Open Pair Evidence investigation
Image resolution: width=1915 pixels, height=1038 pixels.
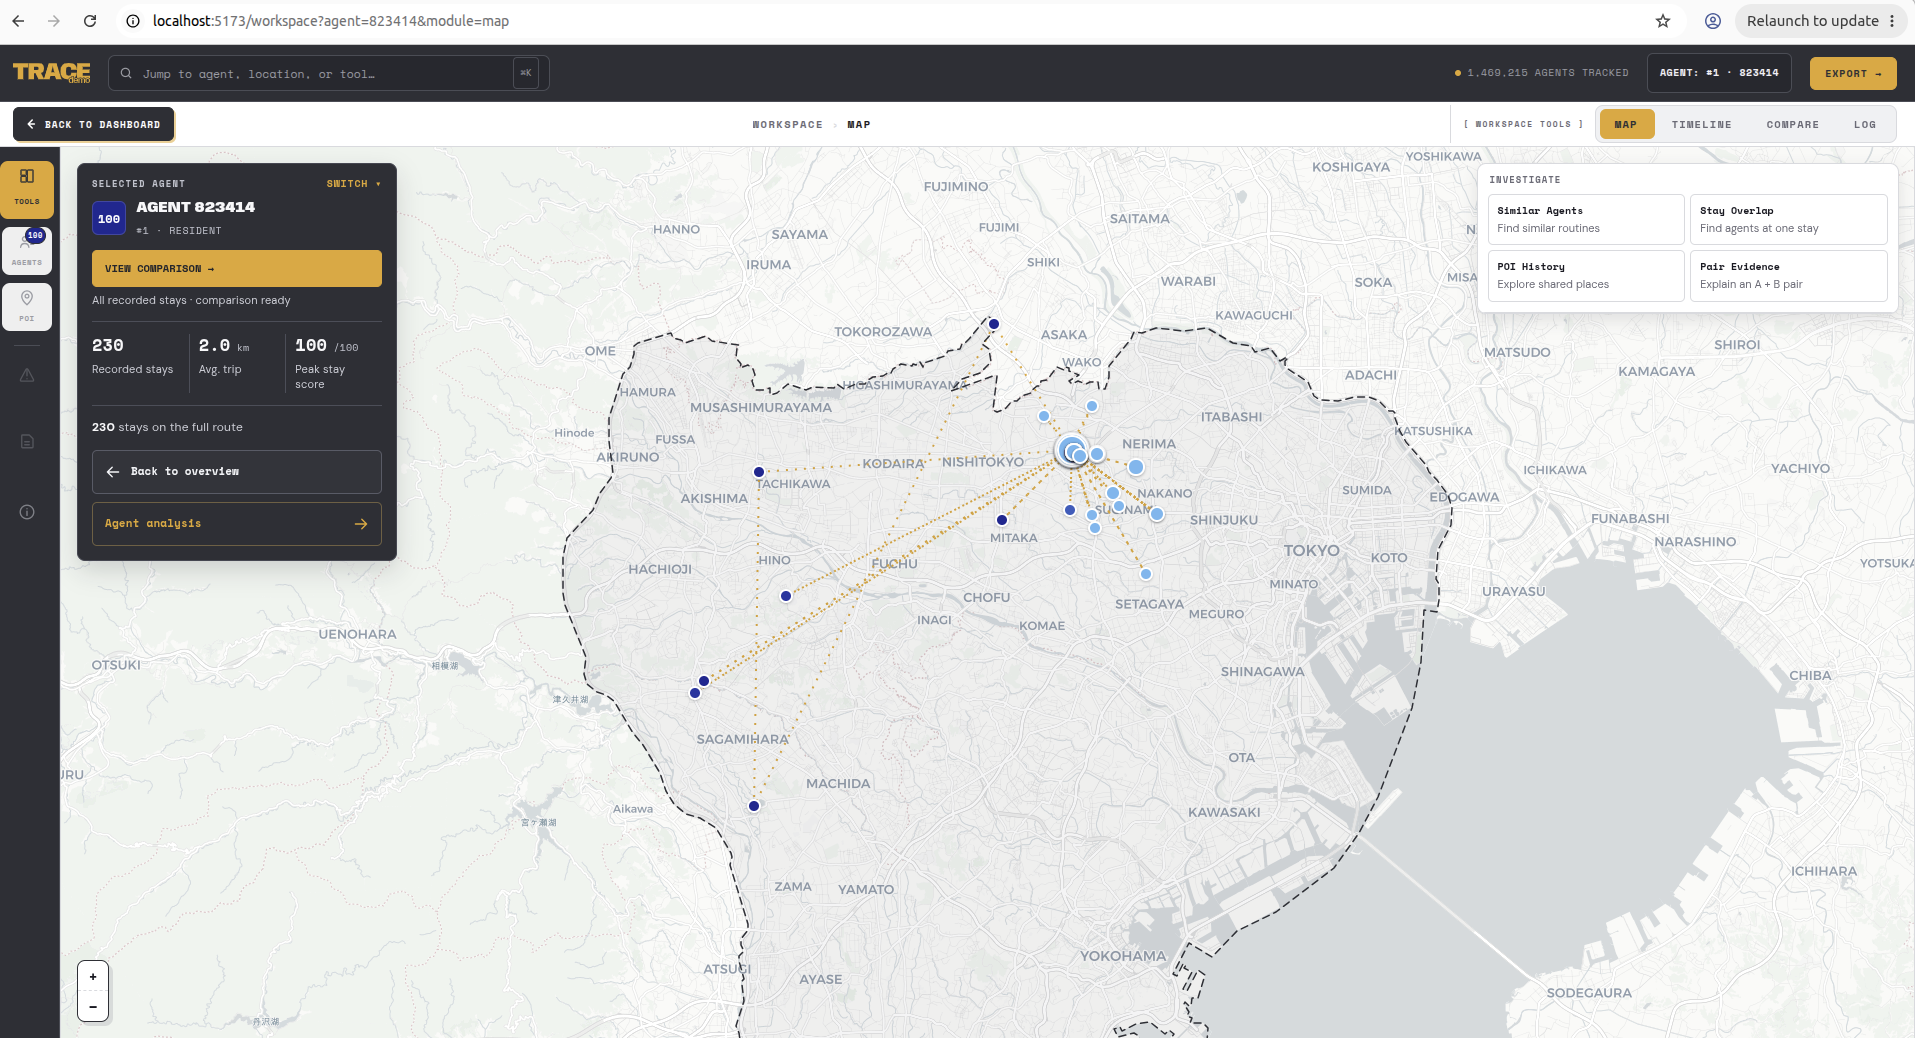pyautogui.click(x=1788, y=275)
